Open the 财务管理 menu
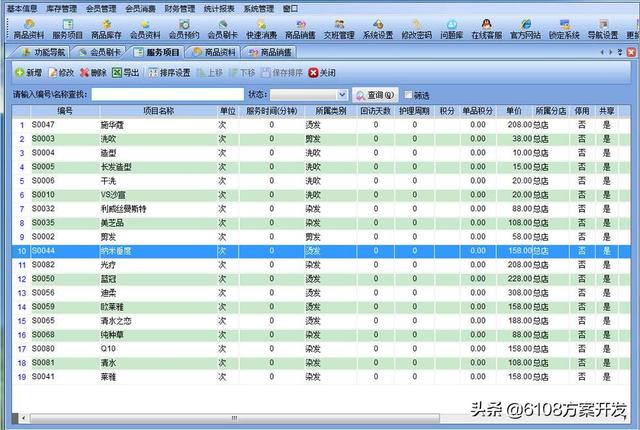 point(180,8)
